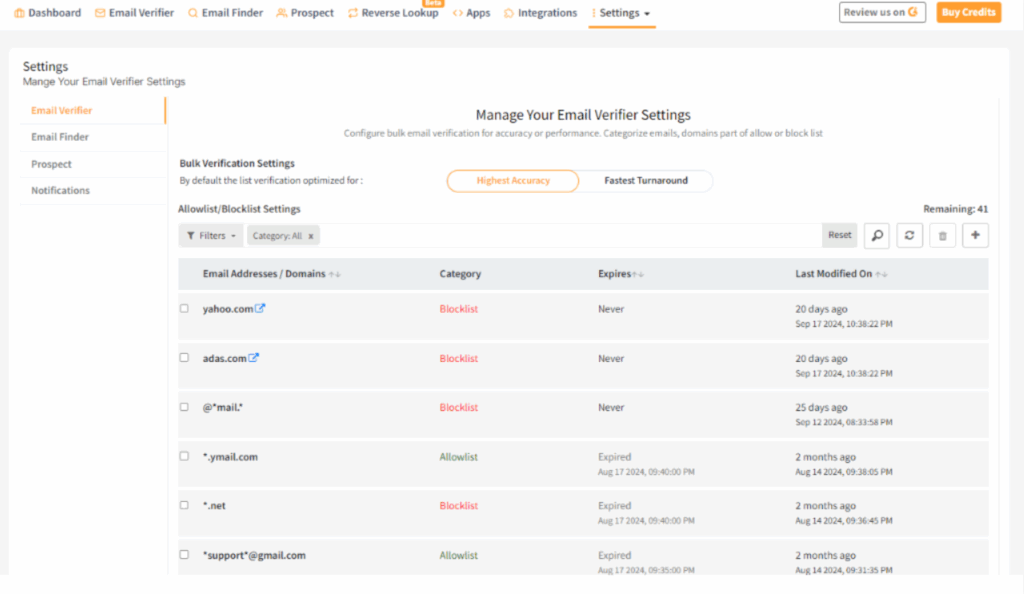Click the Reset button
The width and height of the screenshot is (1024, 594).
pyautogui.click(x=839, y=235)
